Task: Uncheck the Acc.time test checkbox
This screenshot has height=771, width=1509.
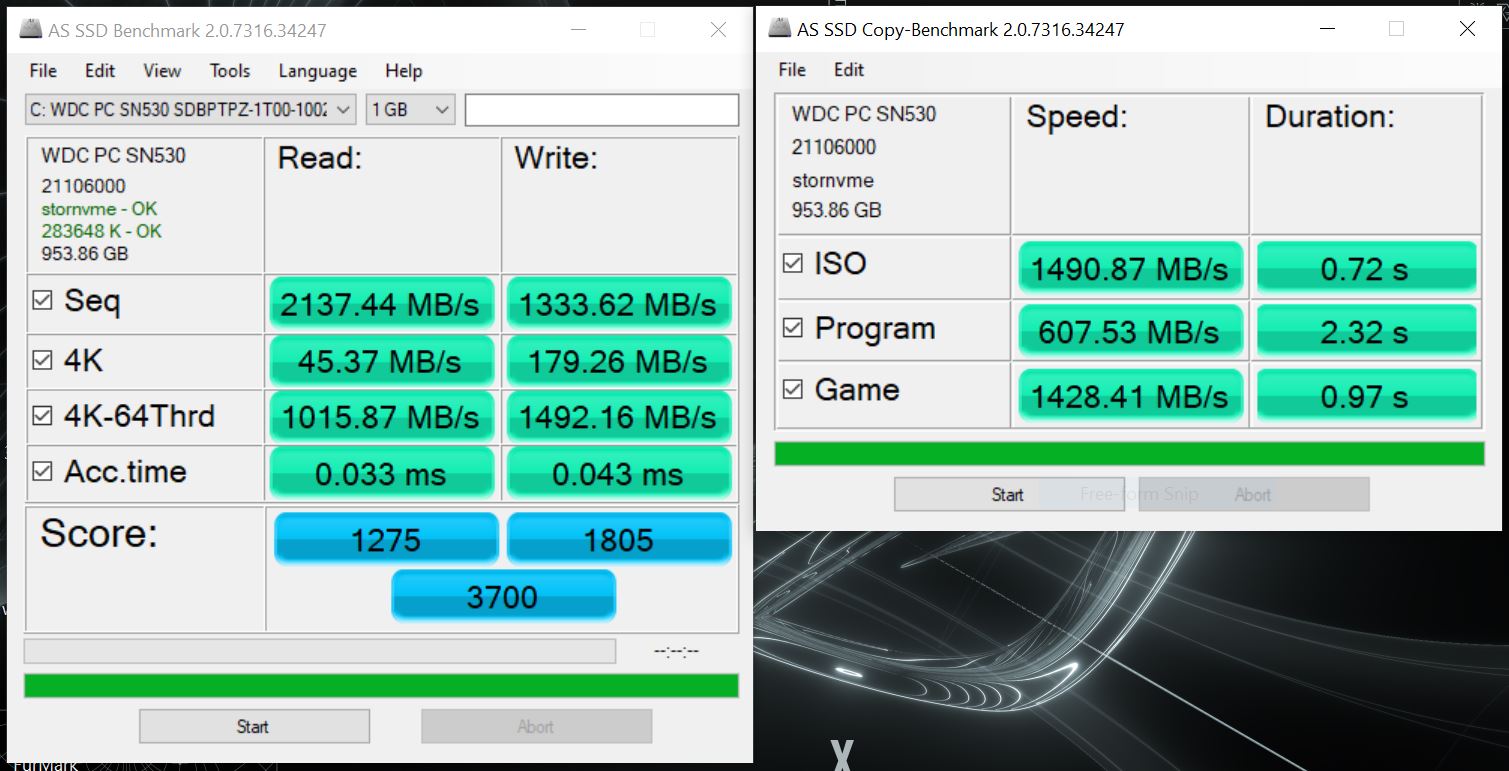Action: click(42, 471)
